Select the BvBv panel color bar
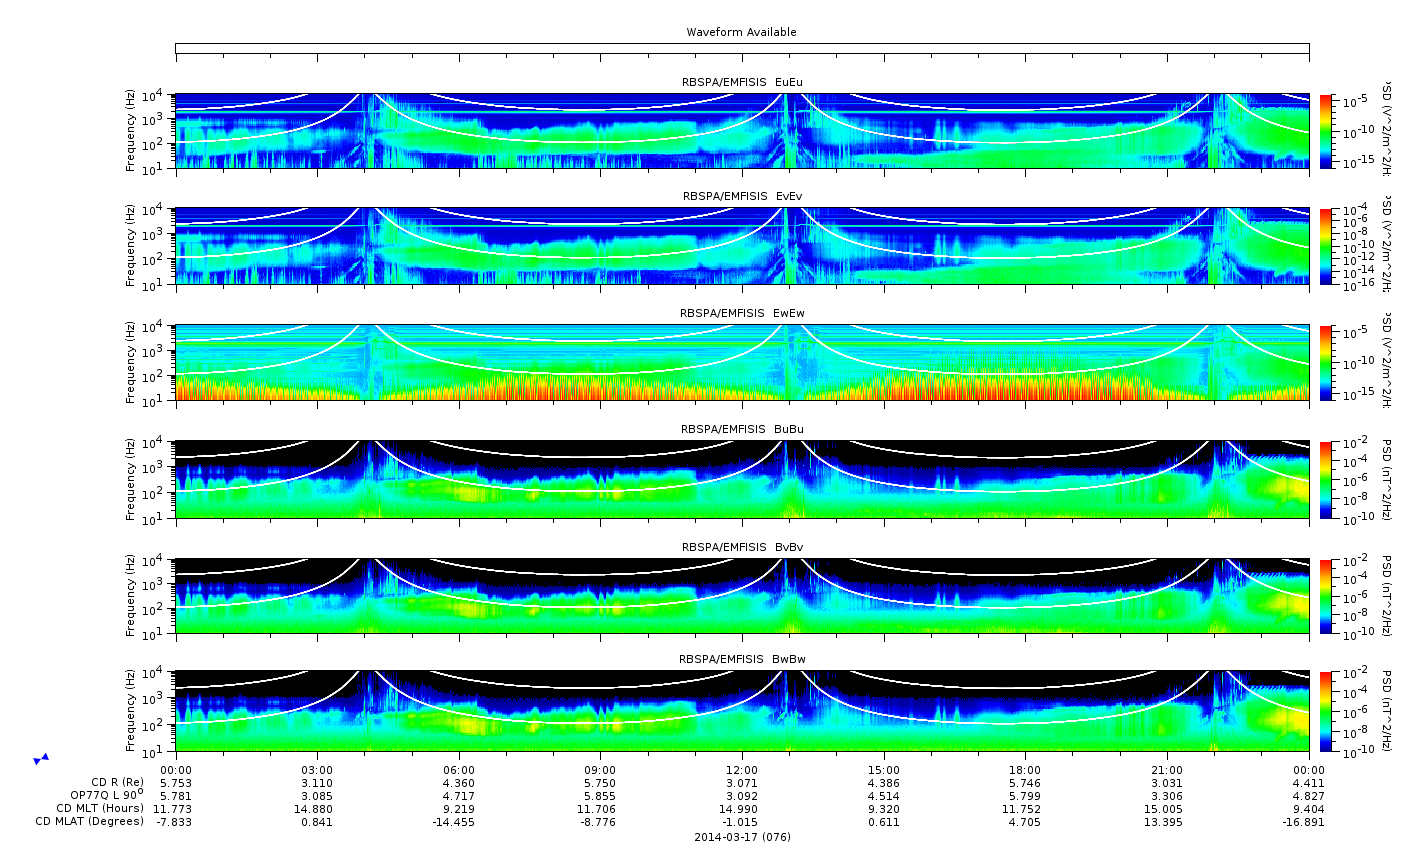The height and width of the screenshot is (859, 1408). (x=1326, y=597)
